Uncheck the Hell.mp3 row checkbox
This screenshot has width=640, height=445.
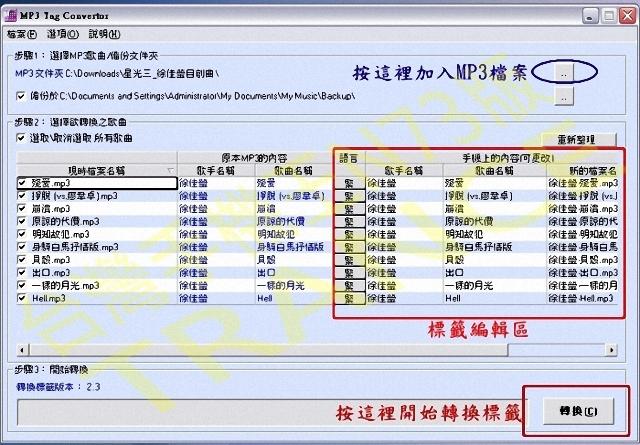tap(22, 298)
